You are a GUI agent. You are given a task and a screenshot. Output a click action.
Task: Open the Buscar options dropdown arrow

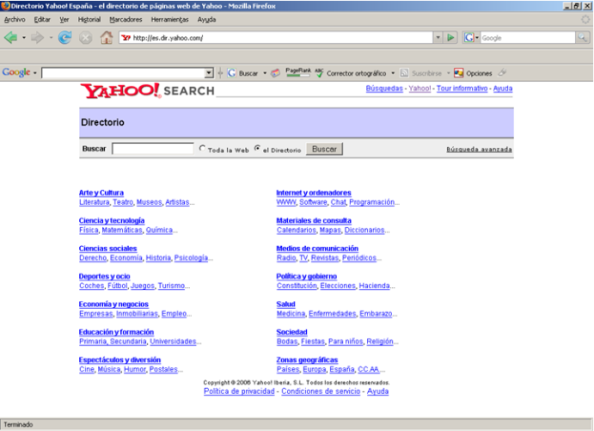[265, 73]
